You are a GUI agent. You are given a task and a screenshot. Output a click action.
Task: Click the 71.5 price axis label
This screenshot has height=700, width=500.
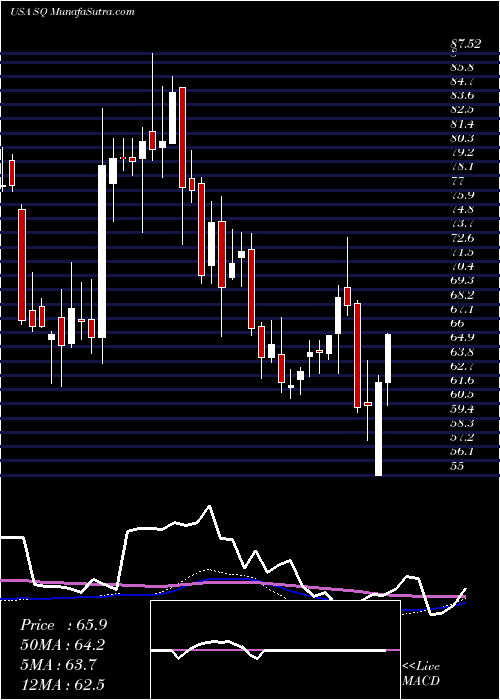tap(463, 252)
